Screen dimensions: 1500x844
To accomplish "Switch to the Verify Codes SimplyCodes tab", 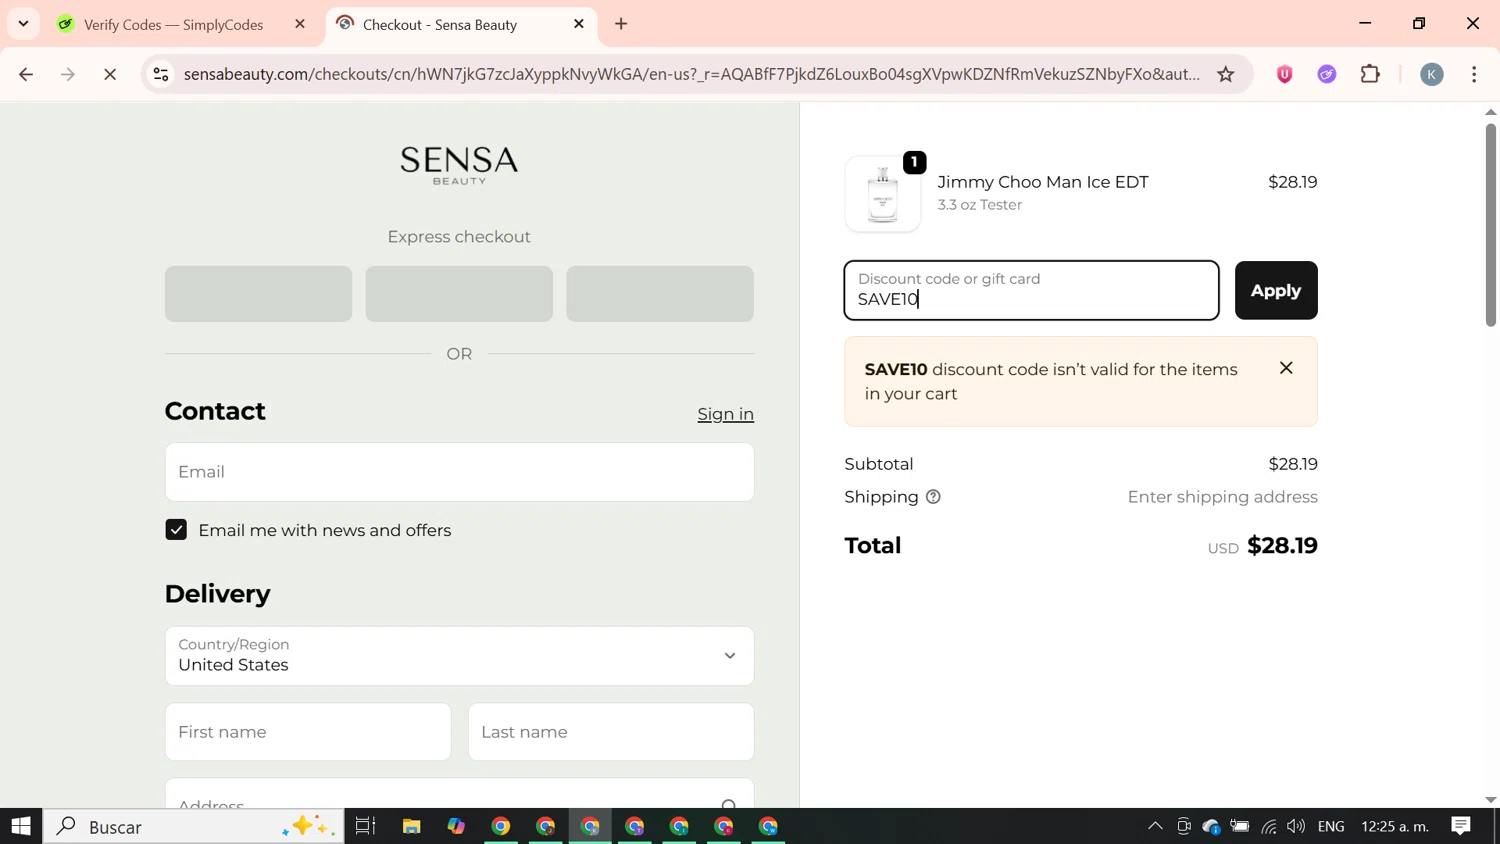I will (172, 24).
